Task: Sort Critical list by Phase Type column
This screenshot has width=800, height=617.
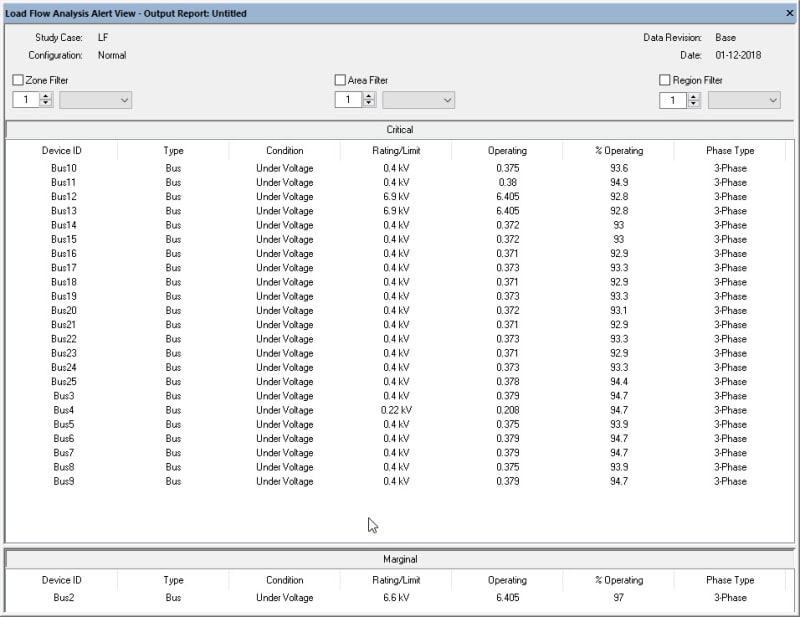Action: 730,151
